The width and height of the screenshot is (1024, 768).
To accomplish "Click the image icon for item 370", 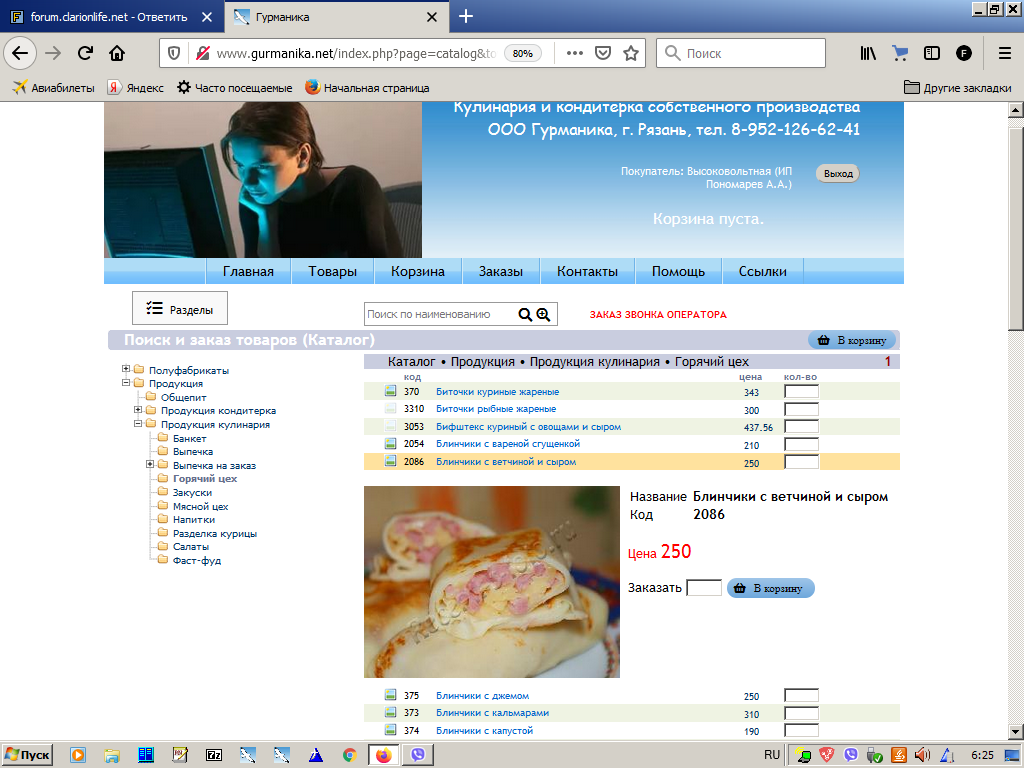I will click(x=391, y=392).
